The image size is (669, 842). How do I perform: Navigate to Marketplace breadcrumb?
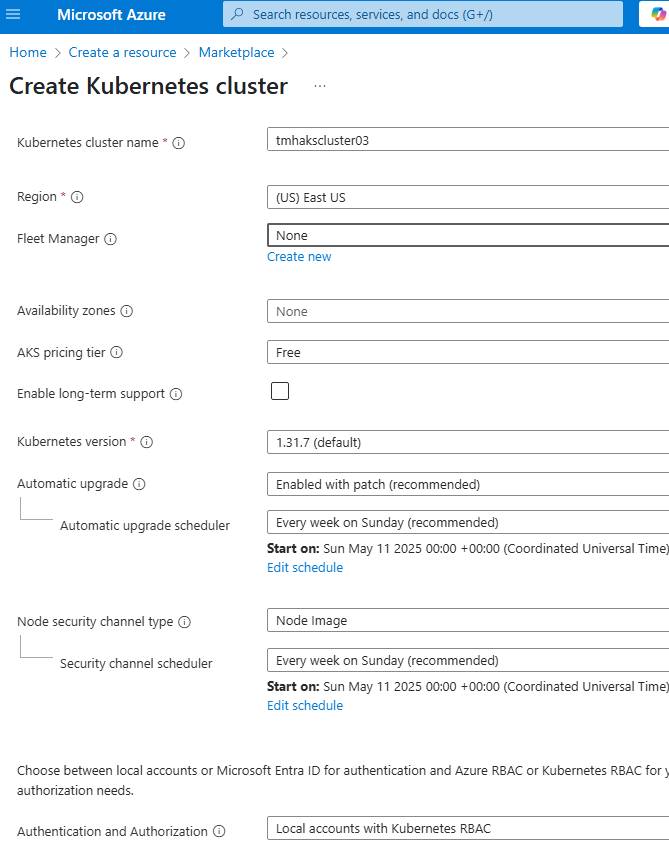pos(236,52)
